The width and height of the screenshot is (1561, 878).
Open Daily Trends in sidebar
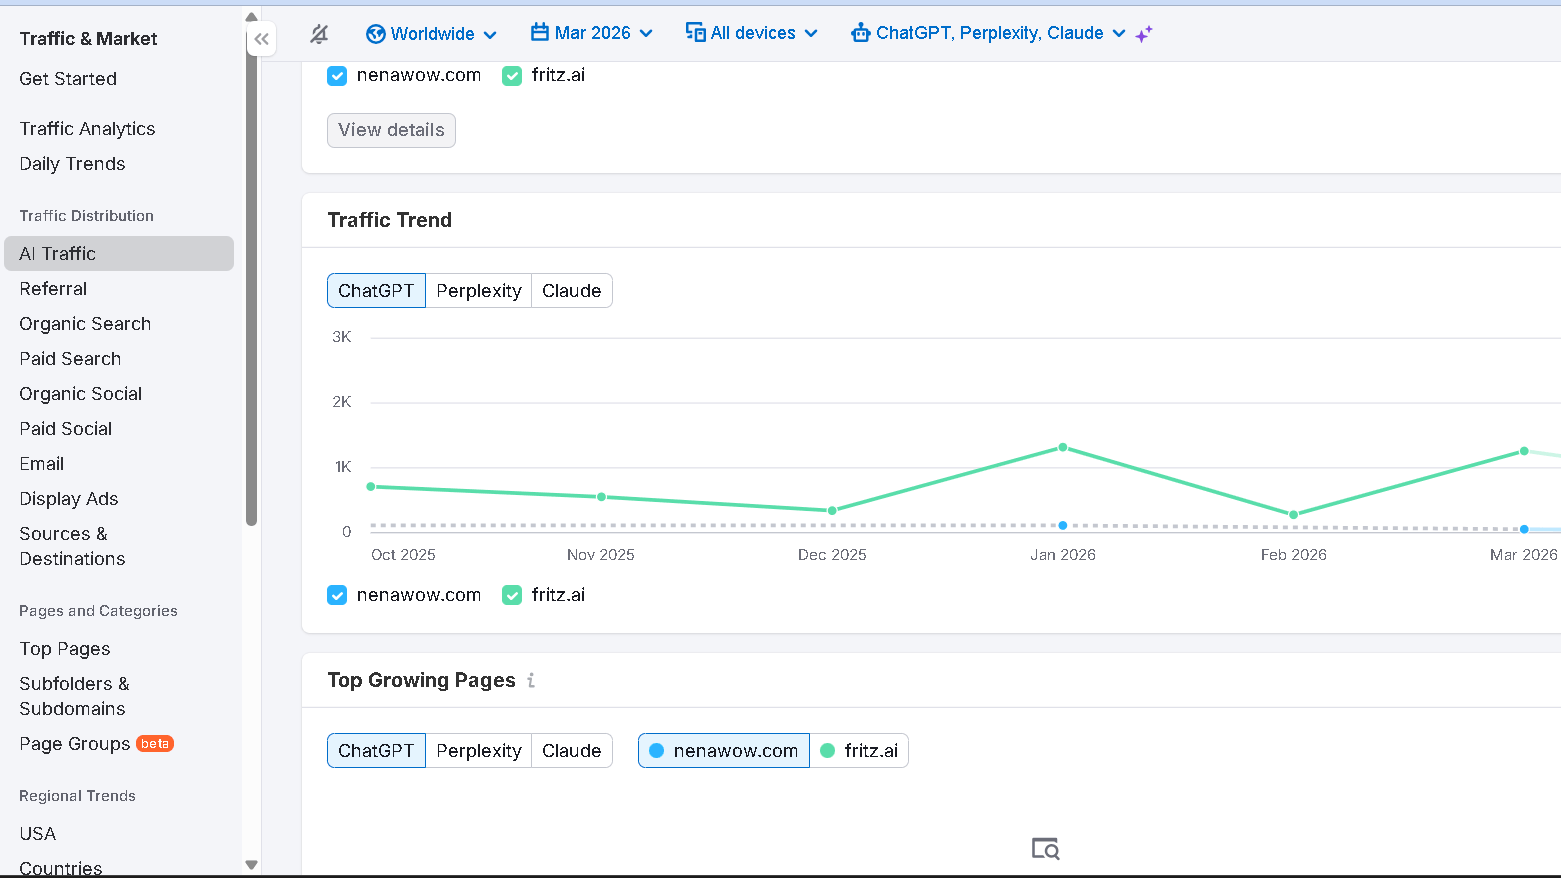pyautogui.click(x=72, y=164)
